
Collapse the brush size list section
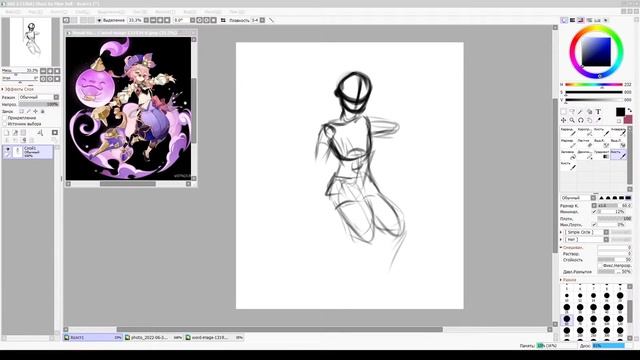click(x=561, y=280)
